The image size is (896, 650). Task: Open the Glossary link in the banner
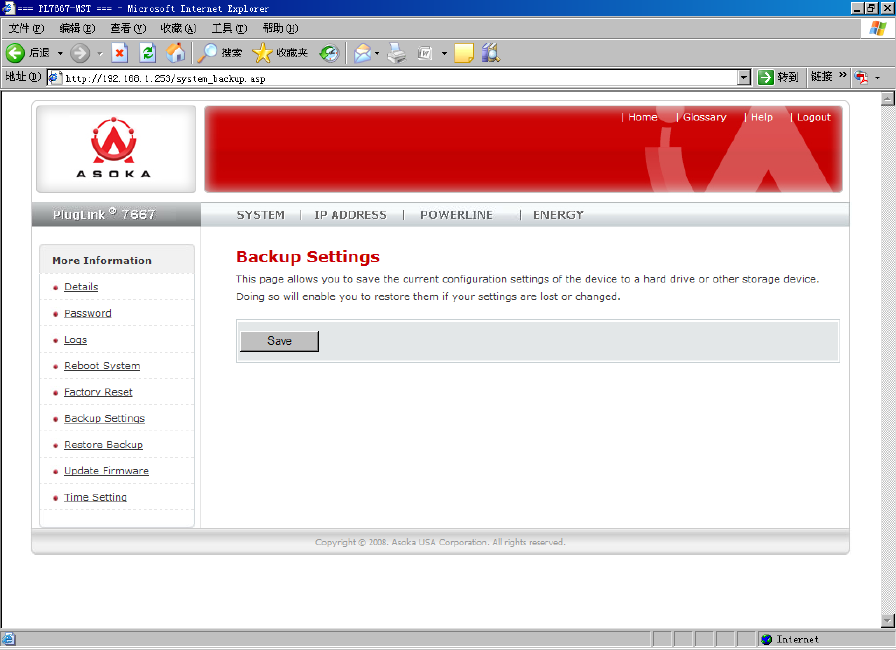[x=705, y=117]
